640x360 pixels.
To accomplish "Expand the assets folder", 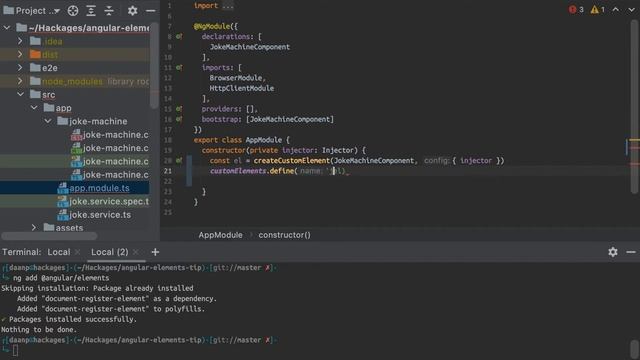I will click(34, 228).
